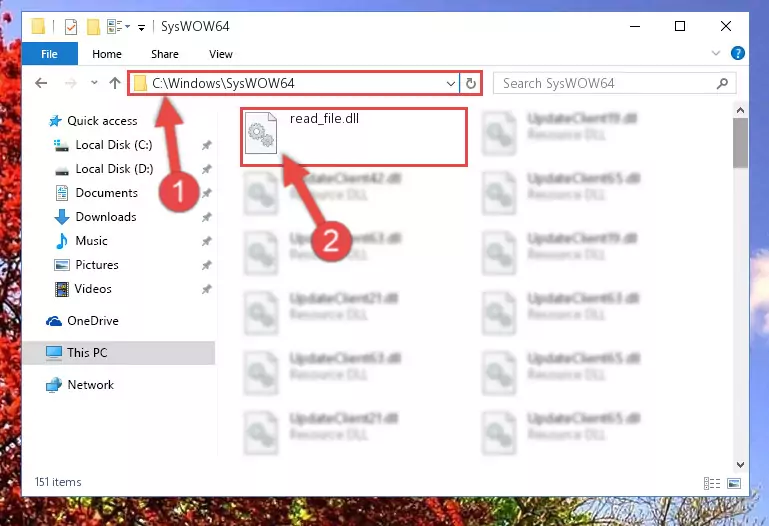The width and height of the screenshot is (769, 526).
Task: Open Local Disk (D:) in sidebar
Action: 114,169
